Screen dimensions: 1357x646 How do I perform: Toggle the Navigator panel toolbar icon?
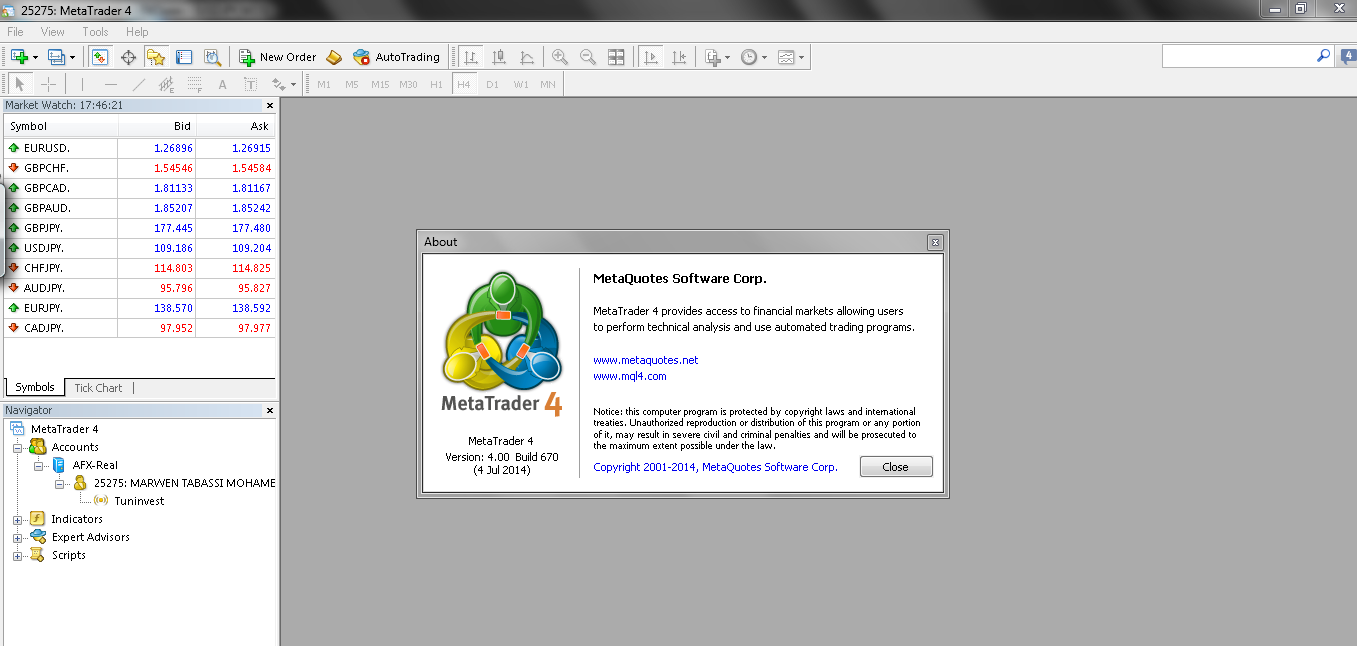(155, 57)
